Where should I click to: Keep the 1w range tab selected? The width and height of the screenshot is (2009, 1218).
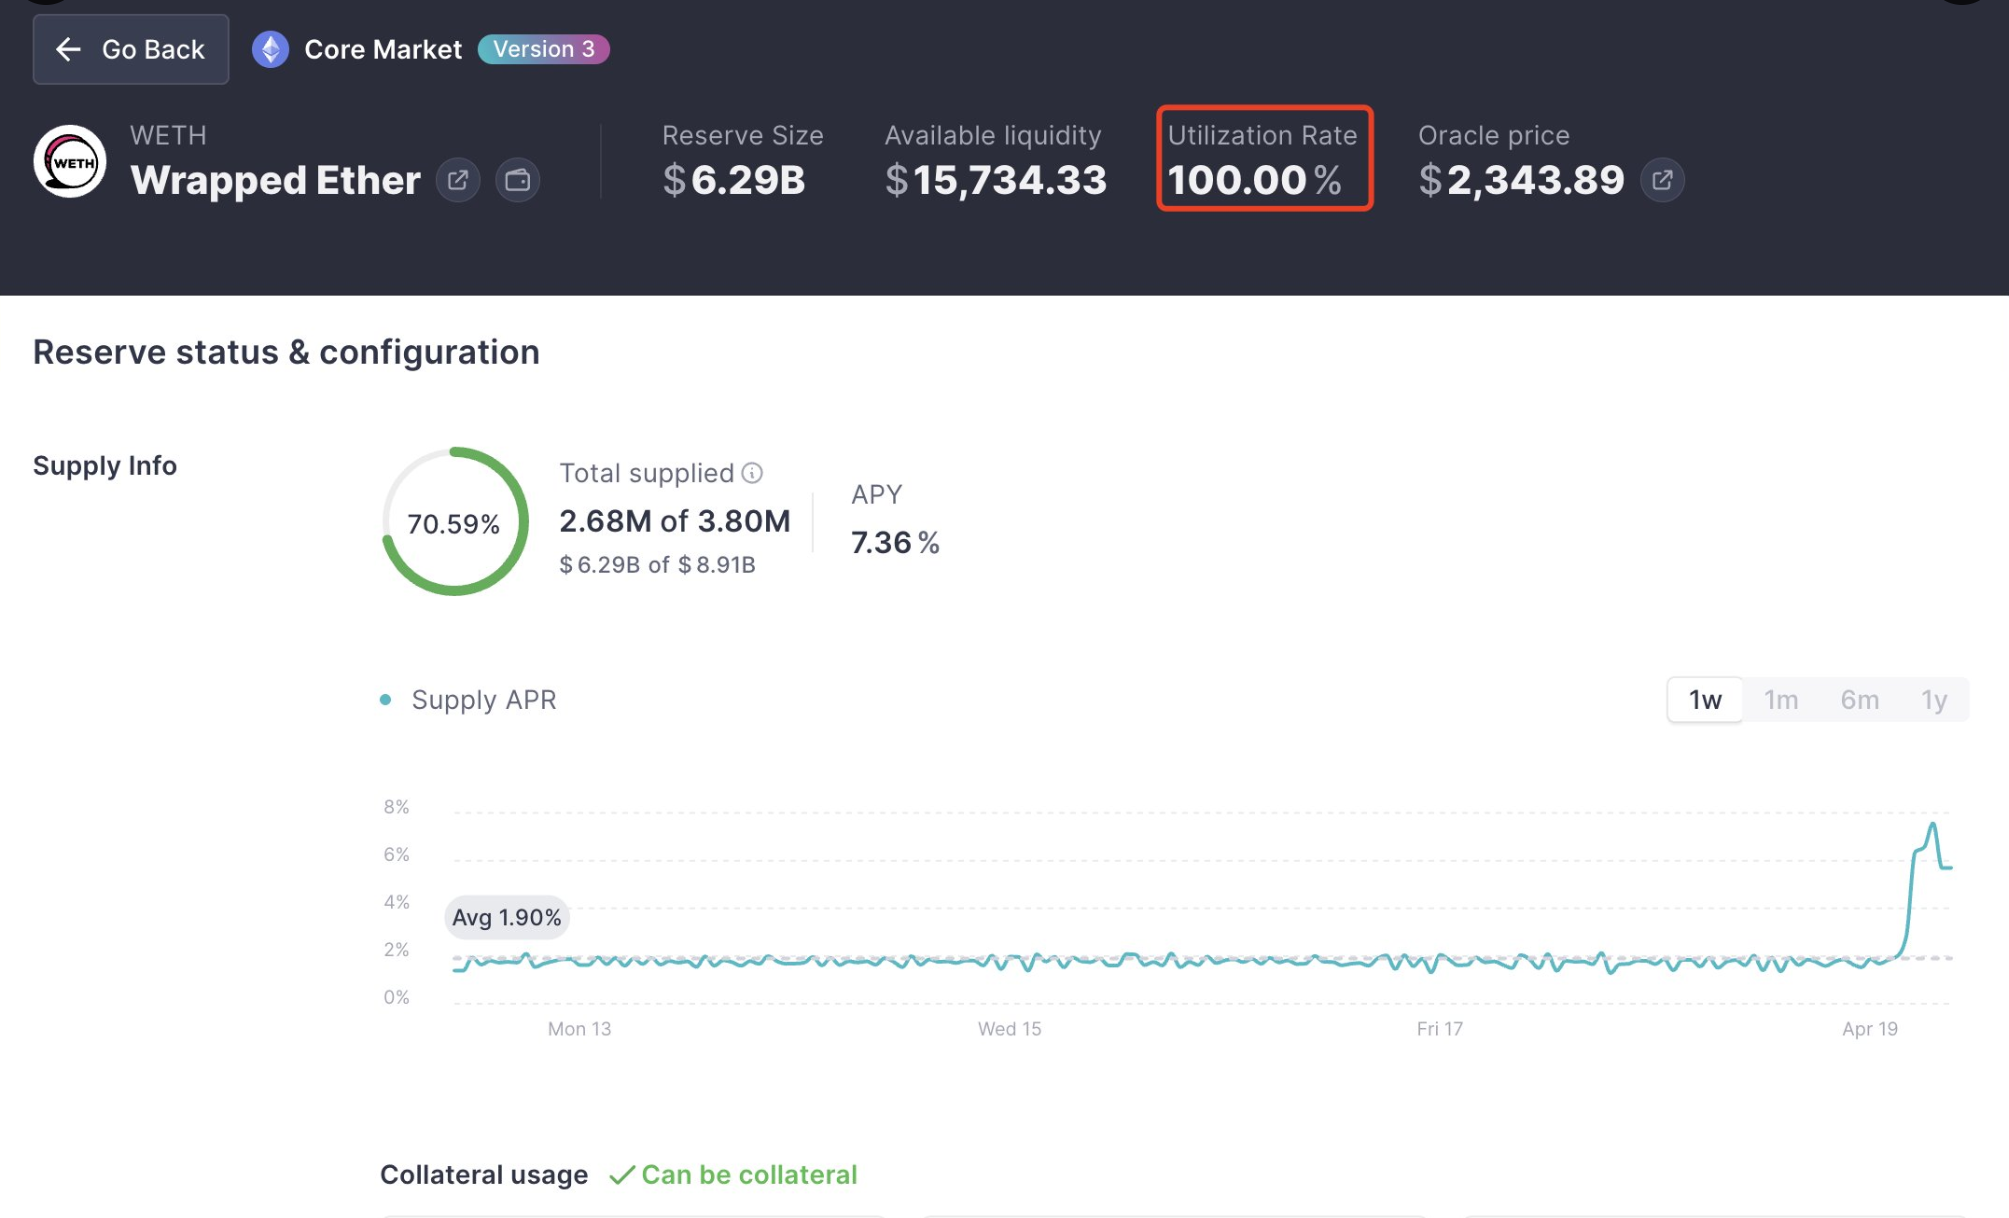click(1703, 700)
